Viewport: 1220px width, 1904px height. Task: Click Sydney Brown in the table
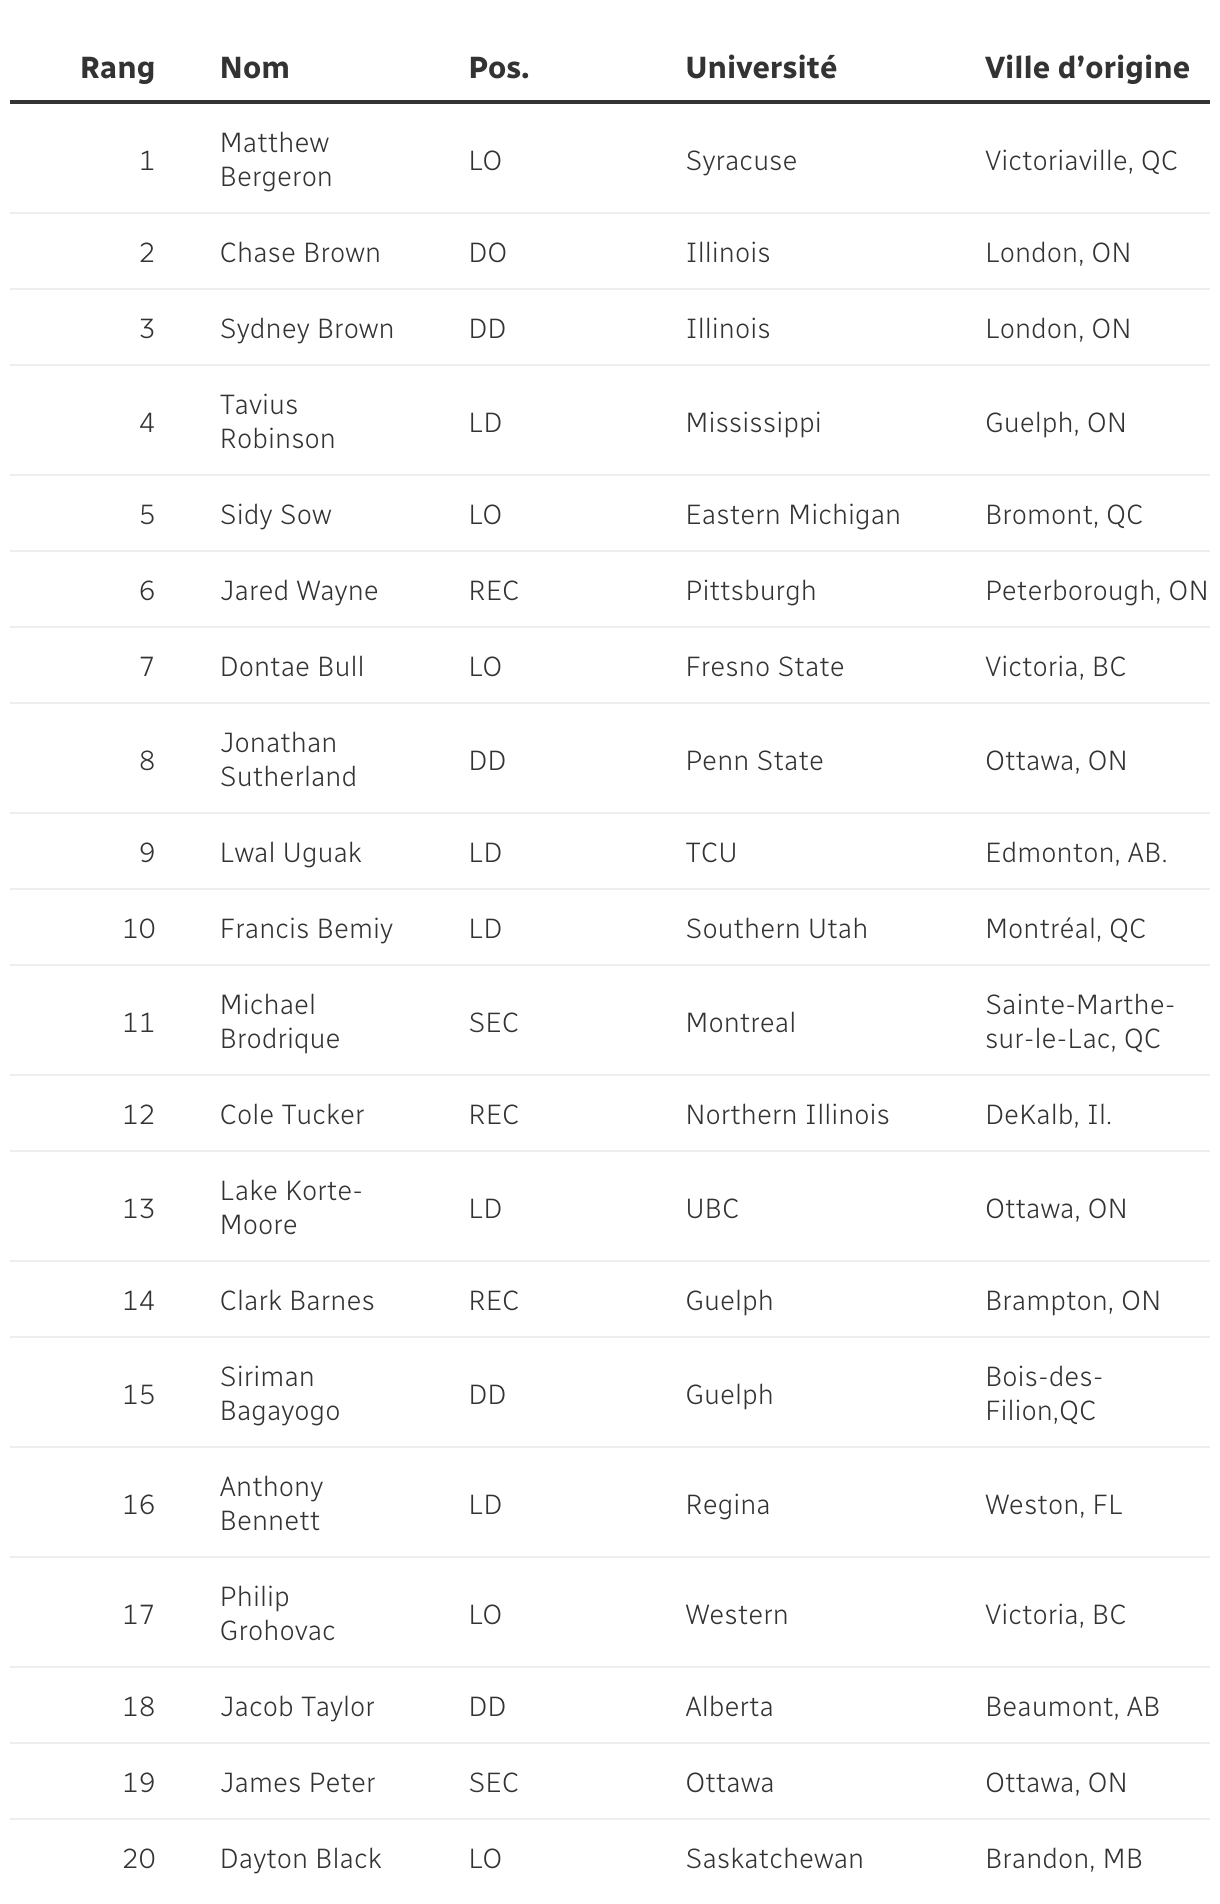point(307,329)
